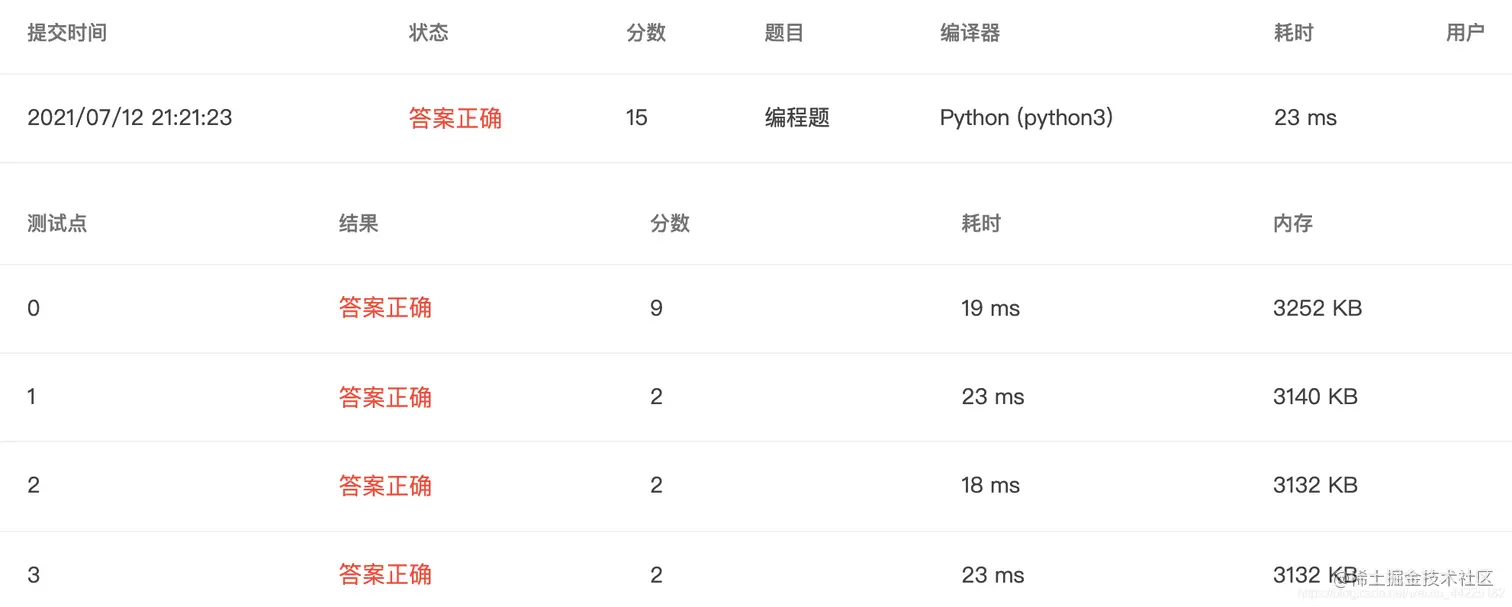Click the 耗时 header in test point table

click(982, 223)
